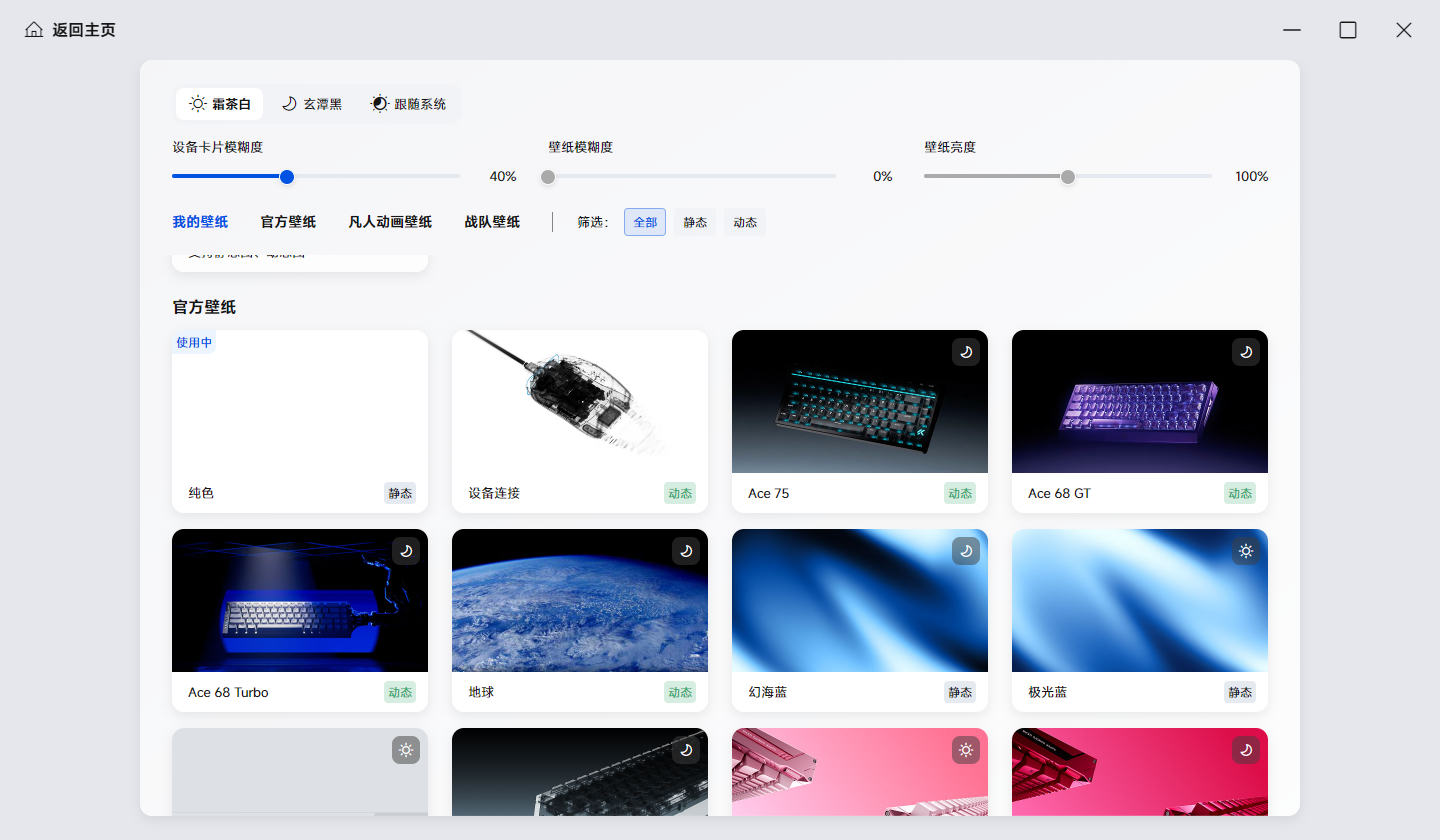Click the 动态 tag on 设备连接 card
The height and width of the screenshot is (840, 1440).
680,493
